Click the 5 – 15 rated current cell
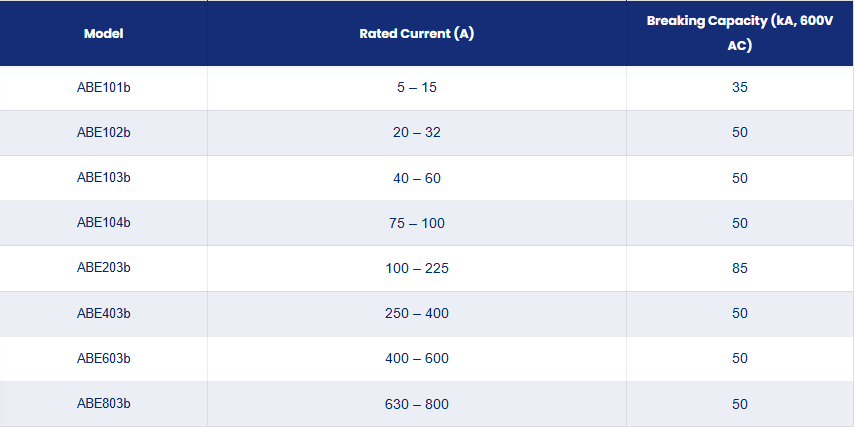The width and height of the screenshot is (854, 427). pyautogui.click(x=417, y=88)
